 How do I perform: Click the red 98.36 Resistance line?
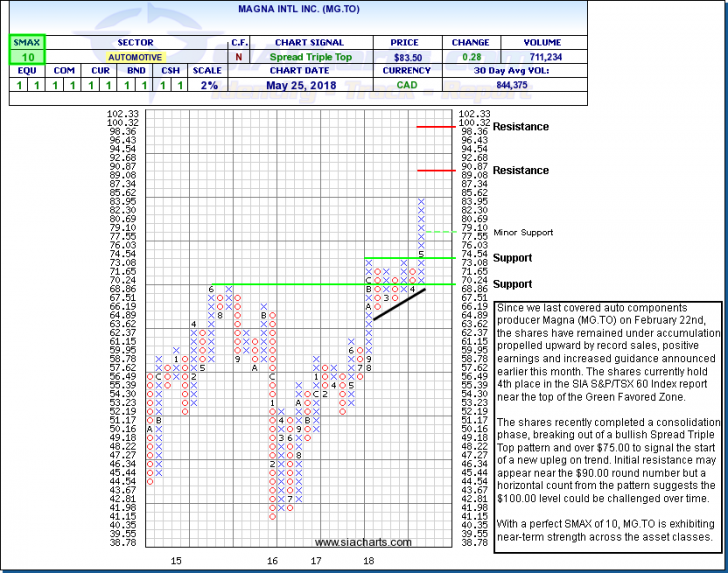[x=437, y=127]
